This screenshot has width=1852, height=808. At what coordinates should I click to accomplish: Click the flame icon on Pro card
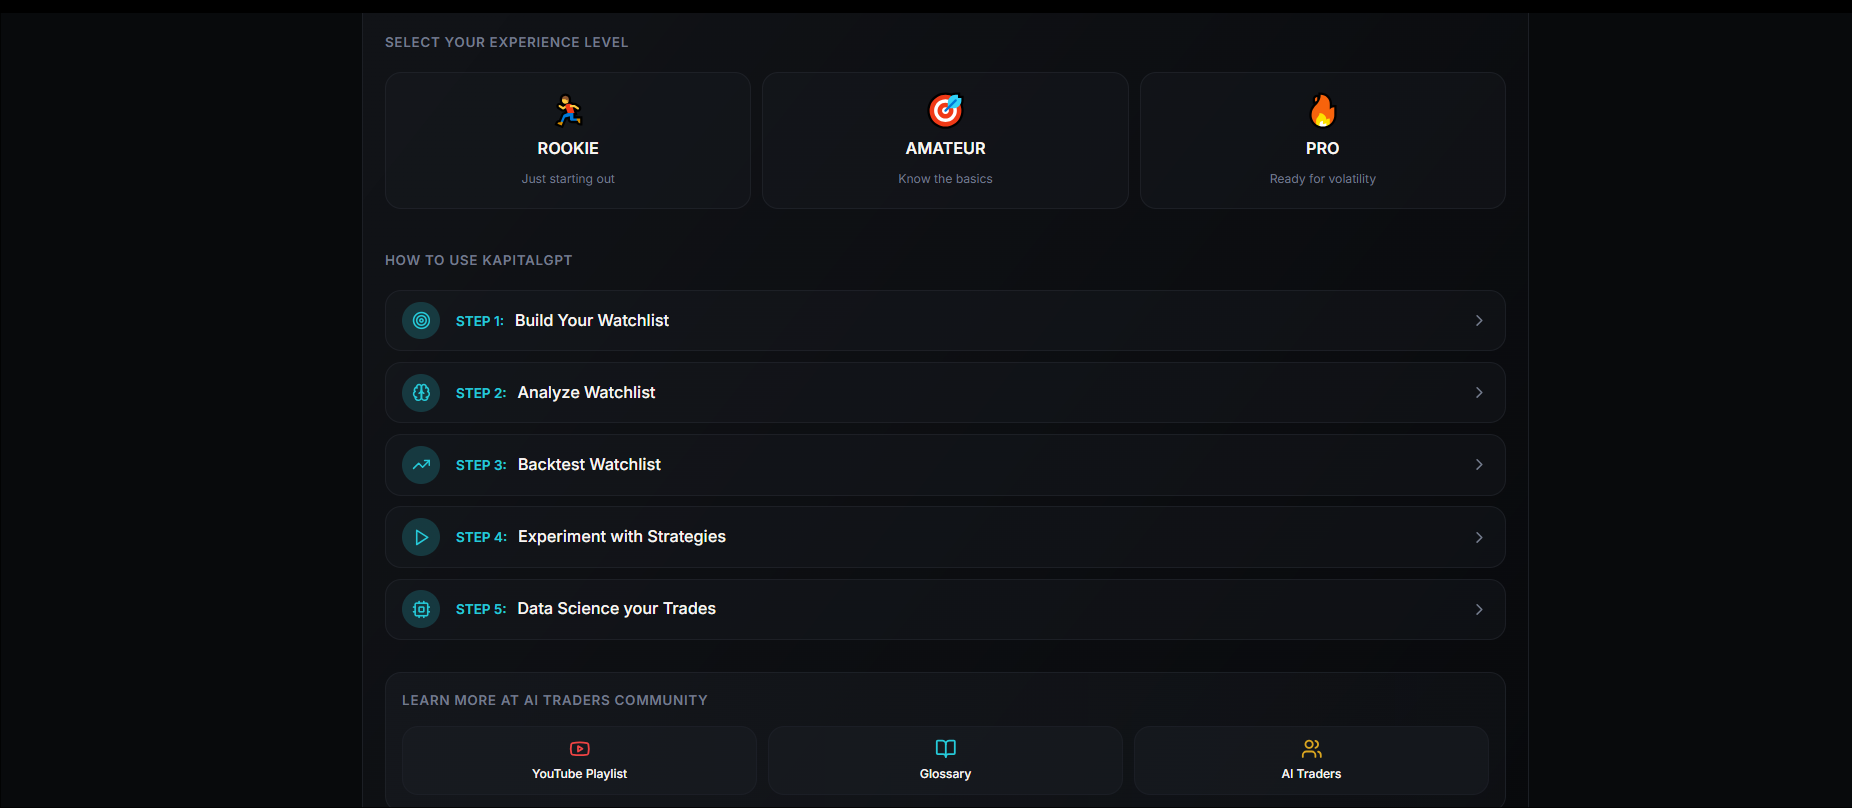[x=1322, y=110]
